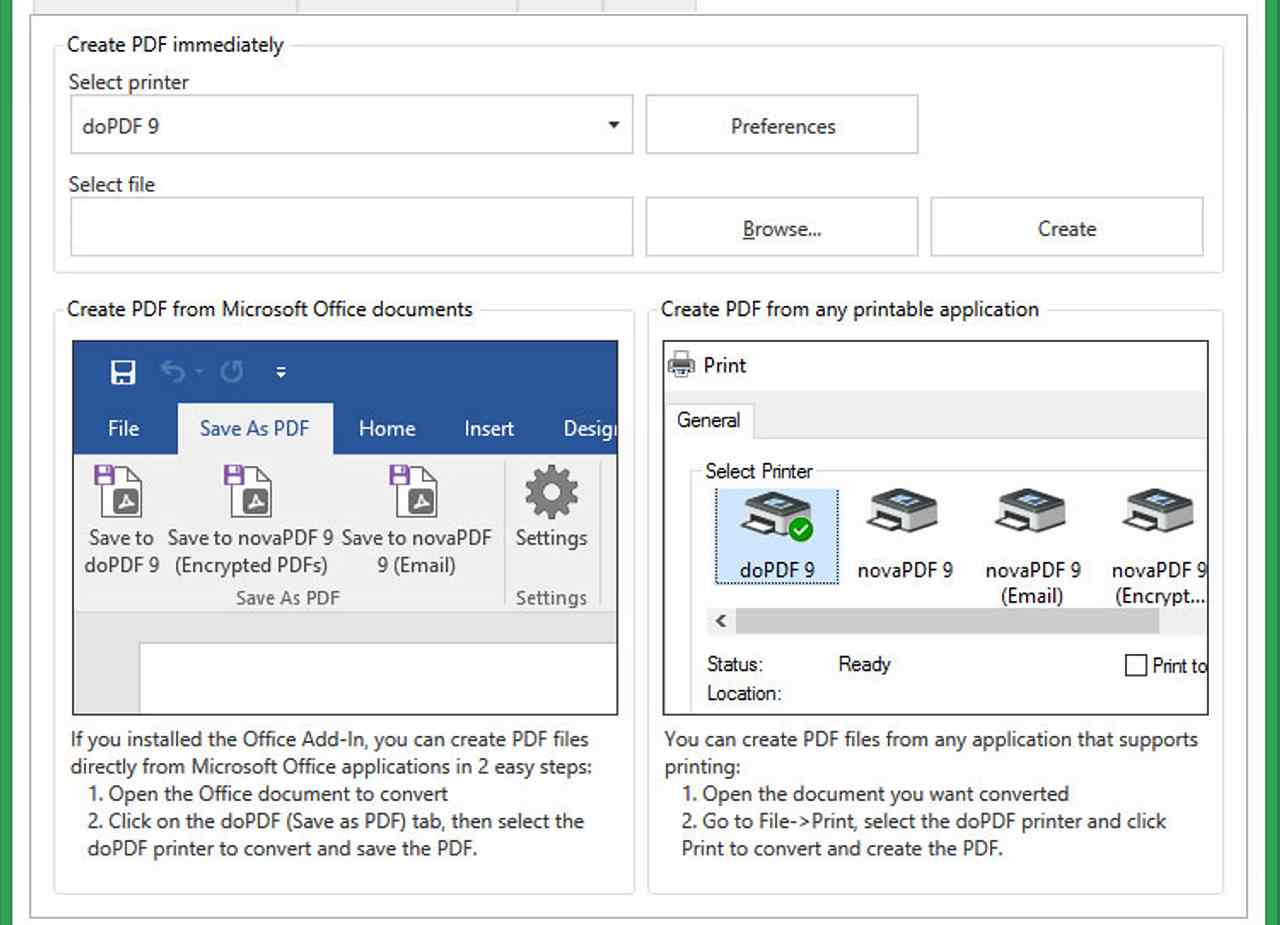Viewport: 1280px width, 925px height.
Task: Click the undo arrow icon
Action: point(173,373)
